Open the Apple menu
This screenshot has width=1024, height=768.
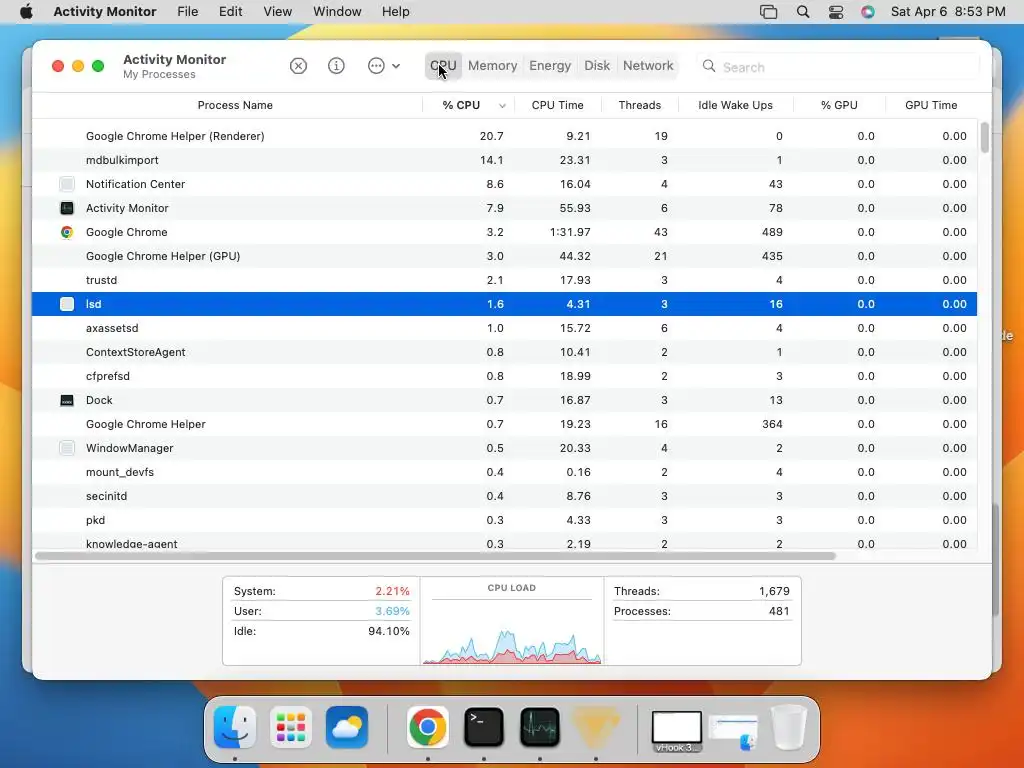pos(26,12)
